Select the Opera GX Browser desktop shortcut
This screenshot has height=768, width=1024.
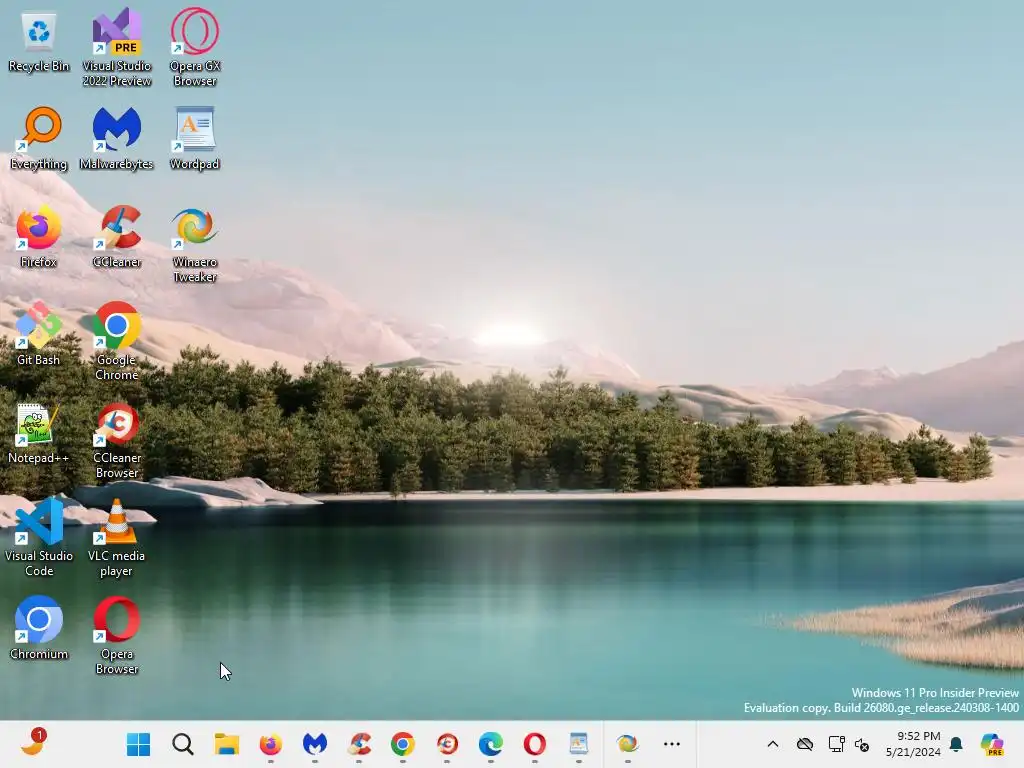pos(195,48)
